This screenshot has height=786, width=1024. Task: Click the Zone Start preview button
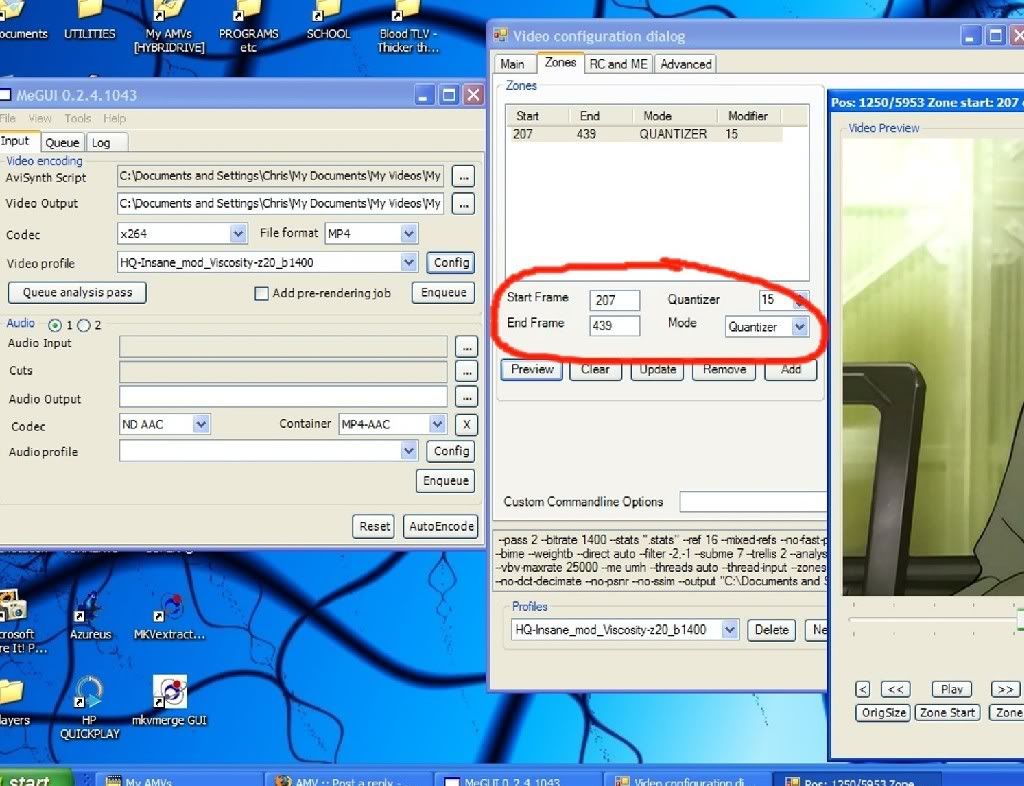click(x=947, y=713)
